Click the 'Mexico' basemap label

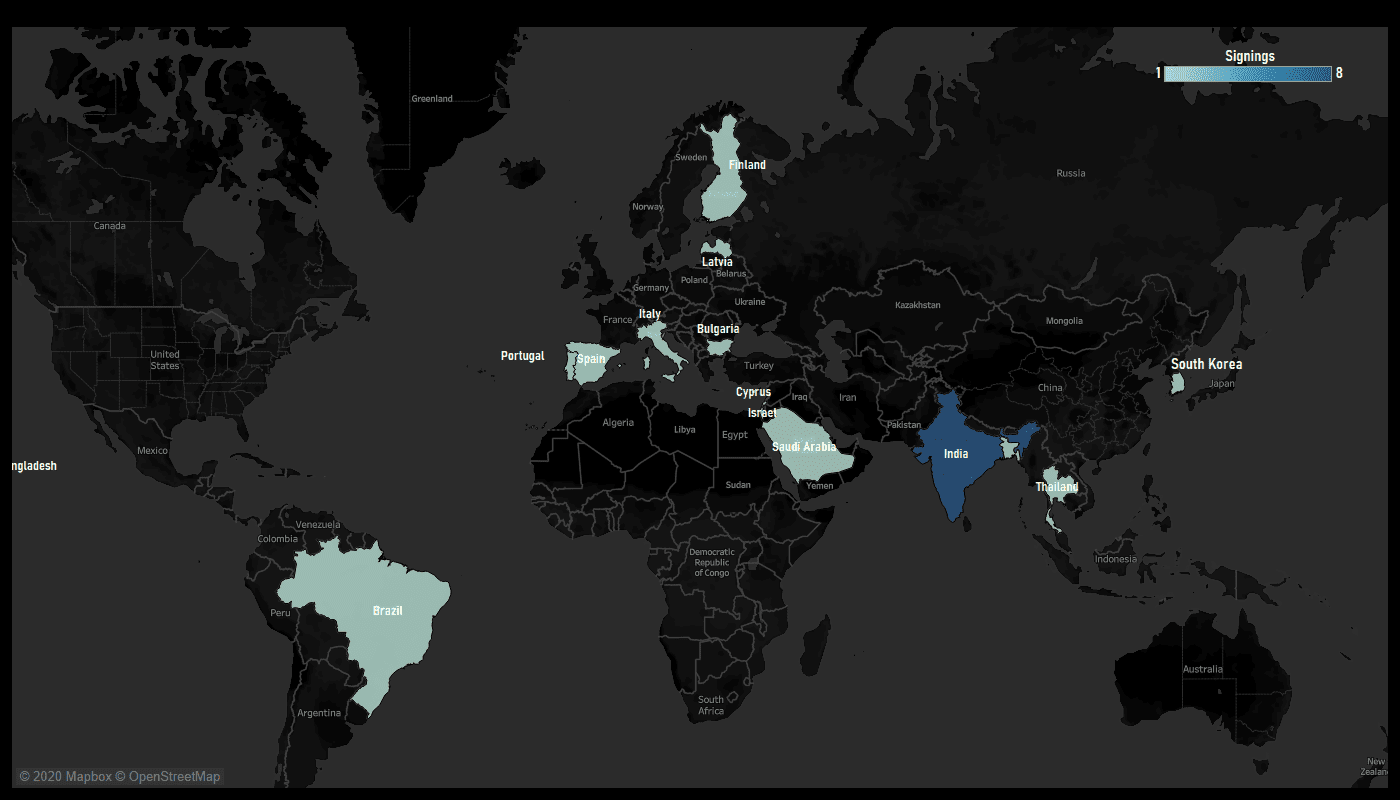pyautogui.click(x=152, y=450)
